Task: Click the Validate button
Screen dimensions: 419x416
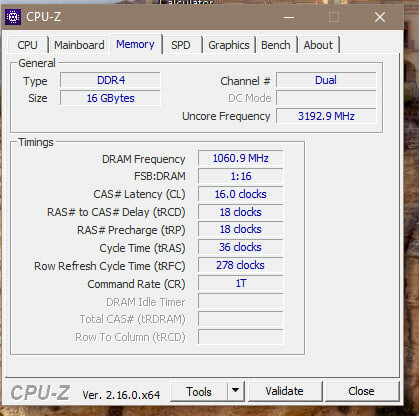Action: (x=284, y=391)
